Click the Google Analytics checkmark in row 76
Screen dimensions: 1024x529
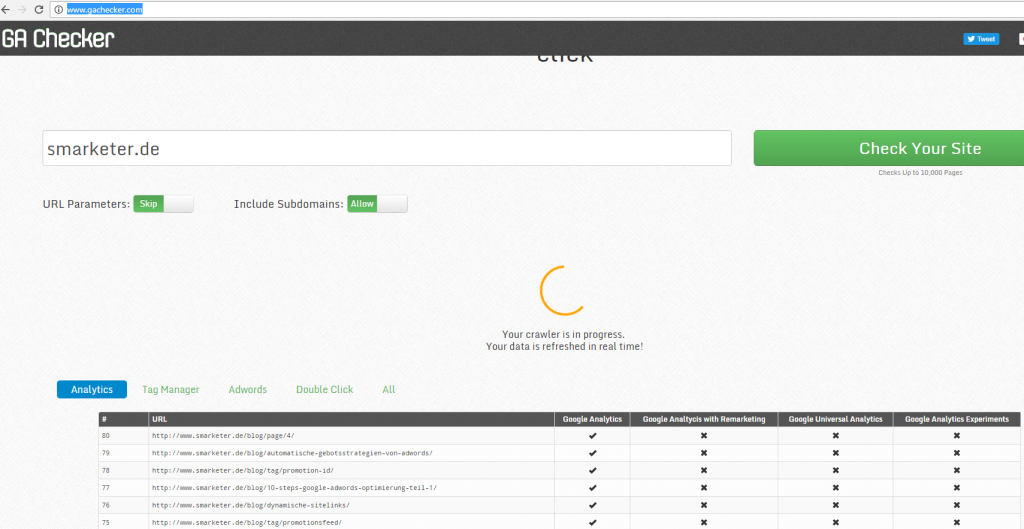click(x=592, y=505)
